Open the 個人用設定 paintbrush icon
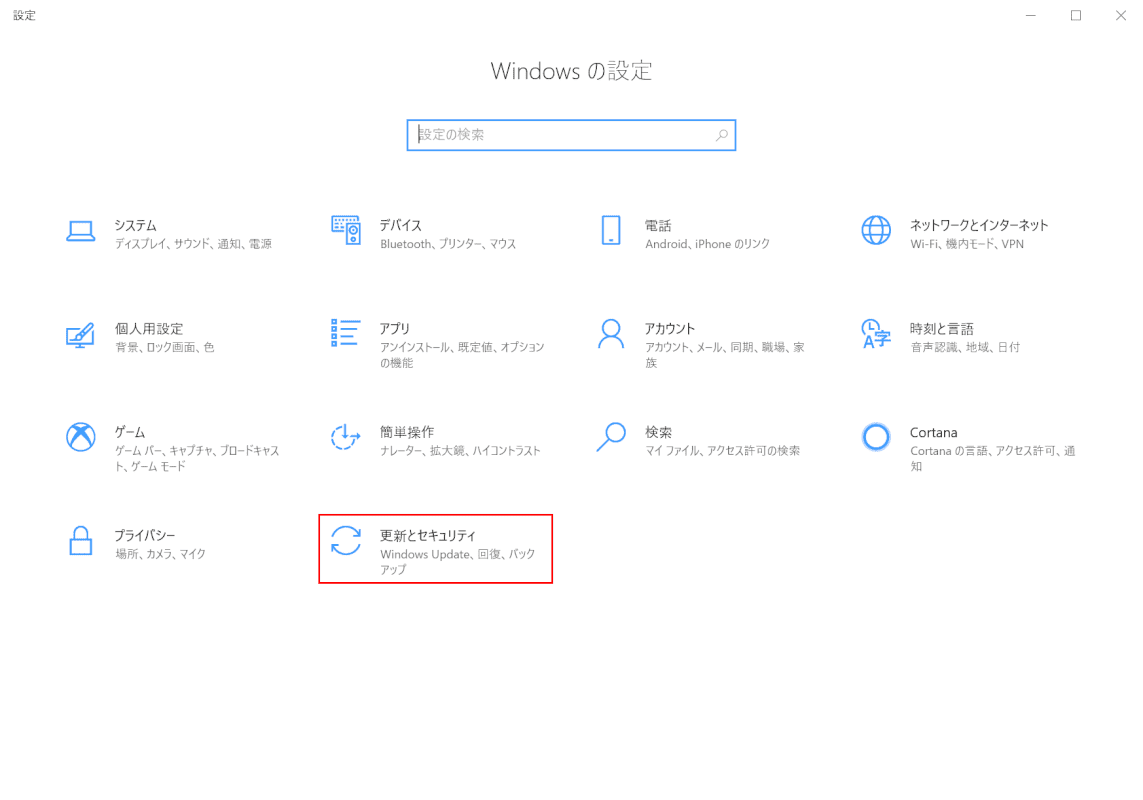 80,335
